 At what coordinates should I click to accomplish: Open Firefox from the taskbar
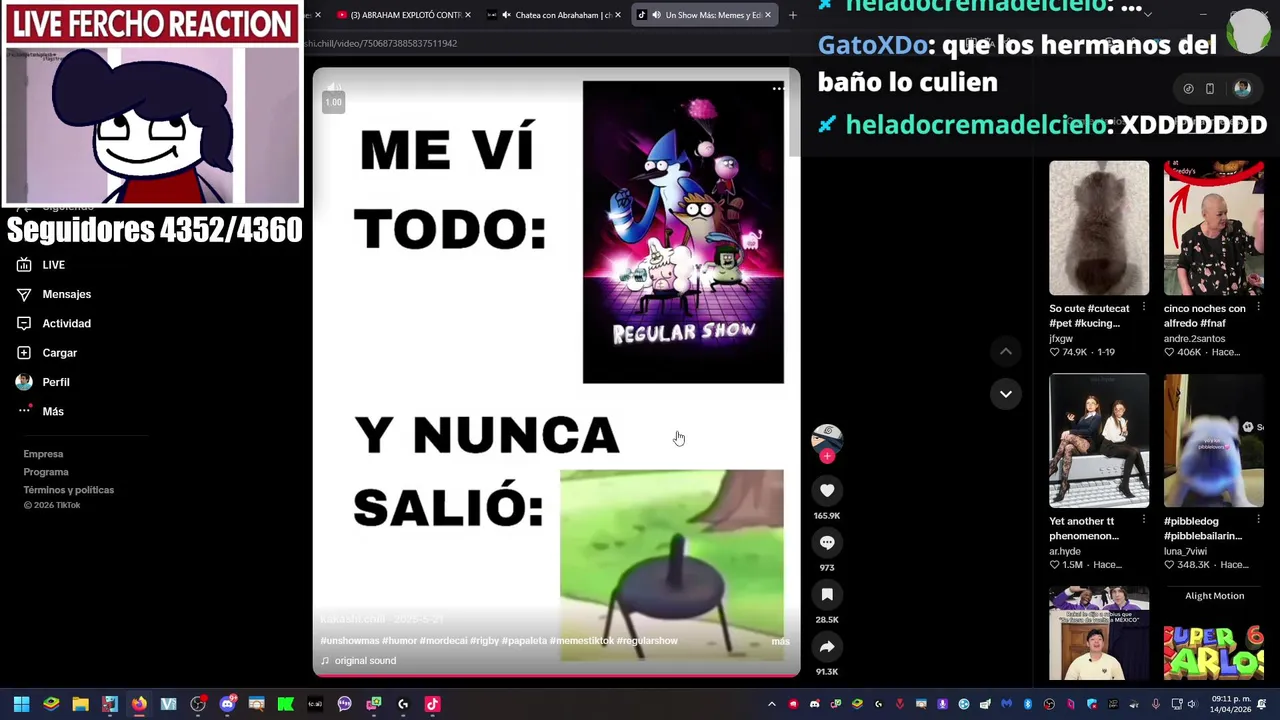[x=139, y=704]
